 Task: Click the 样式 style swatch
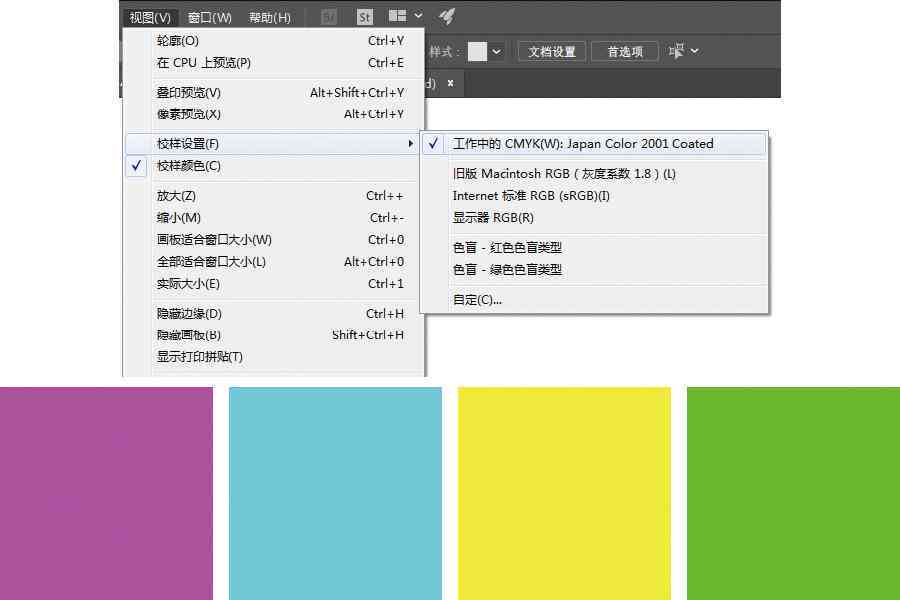tap(477, 51)
